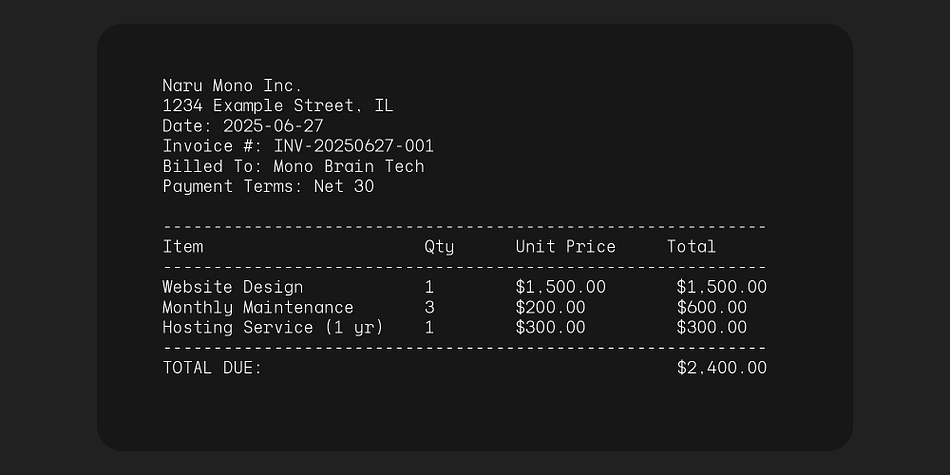Click the Qty column header
The image size is (950, 475).
click(x=439, y=247)
